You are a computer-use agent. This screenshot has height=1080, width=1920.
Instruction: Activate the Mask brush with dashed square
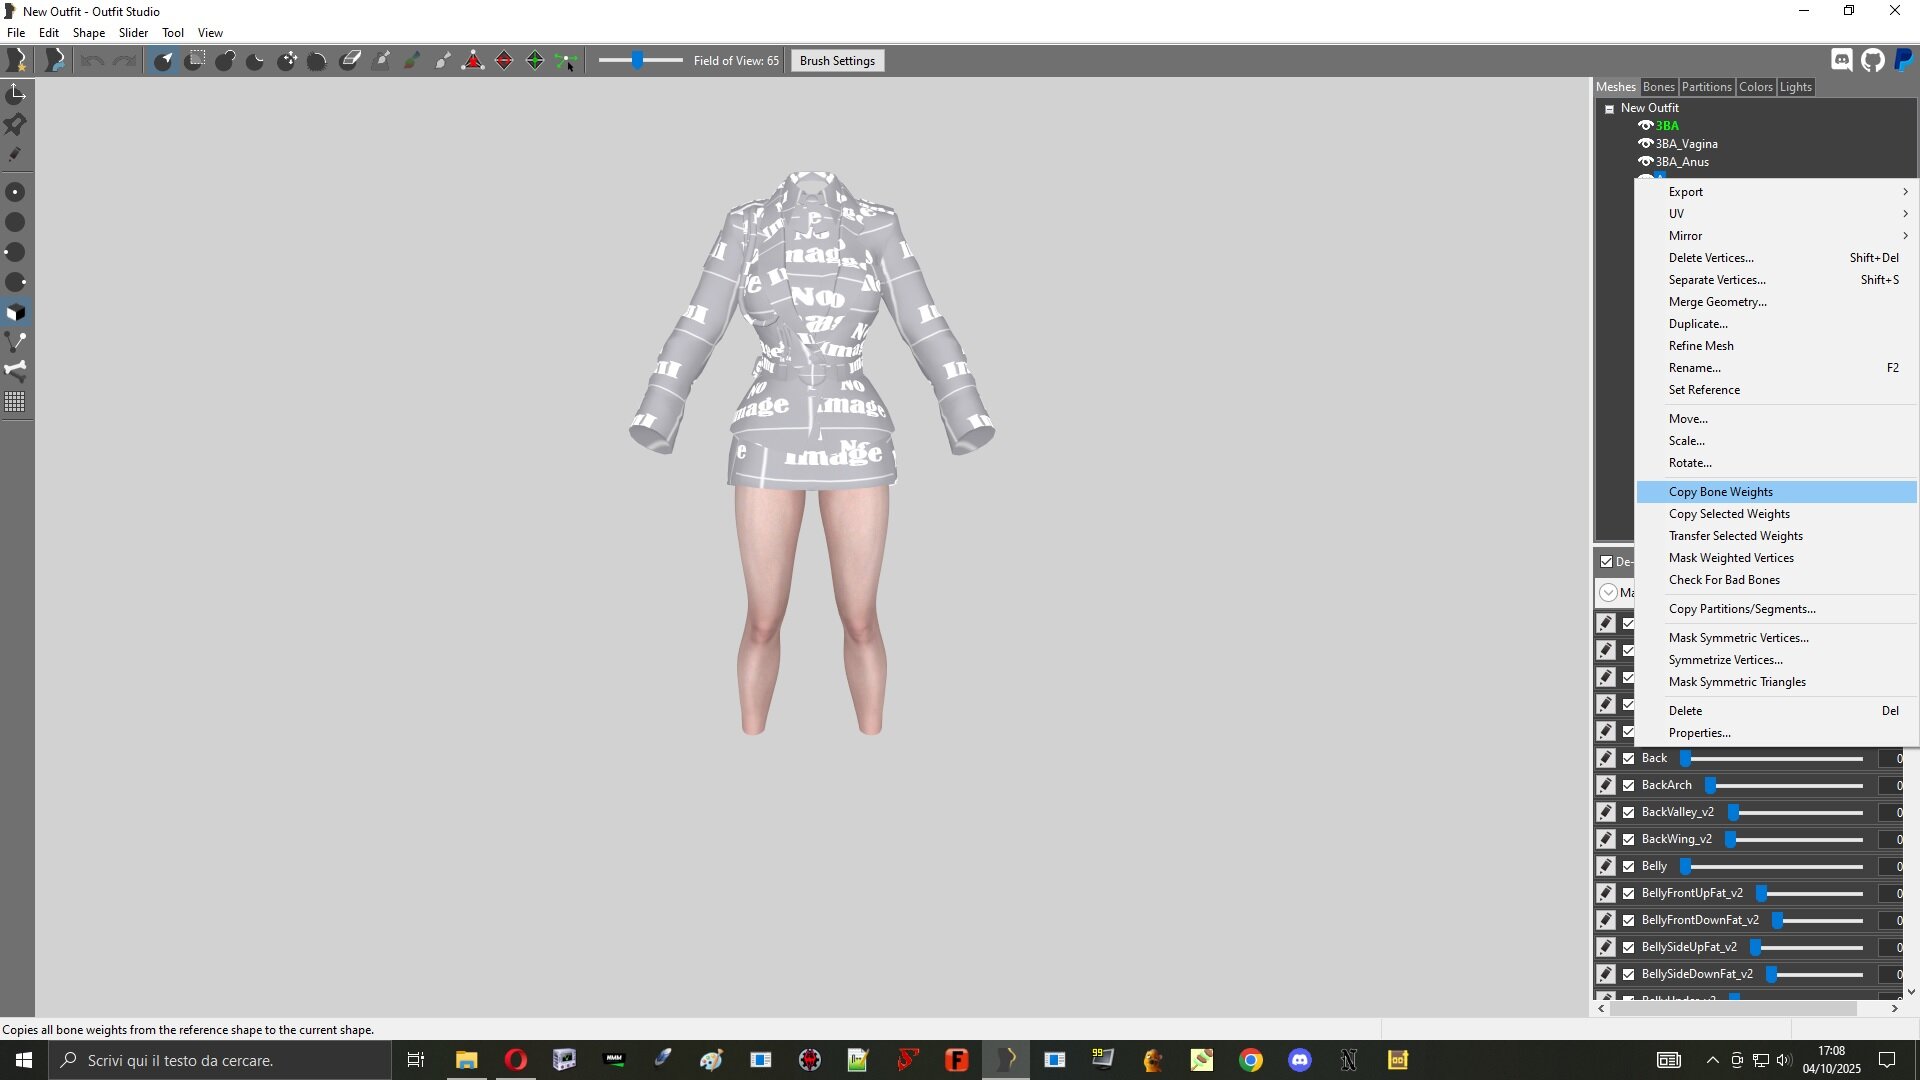(x=195, y=61)
